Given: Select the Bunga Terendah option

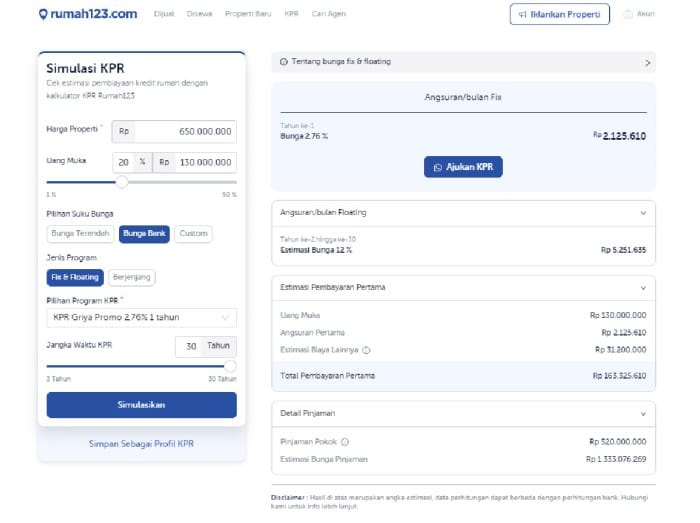Looking at the screenshot, I should click(79, 233).
